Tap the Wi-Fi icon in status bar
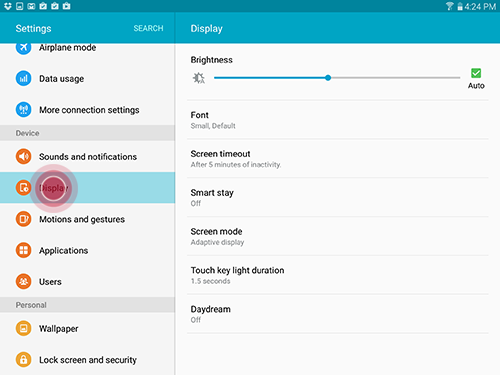 click(449, 6)
